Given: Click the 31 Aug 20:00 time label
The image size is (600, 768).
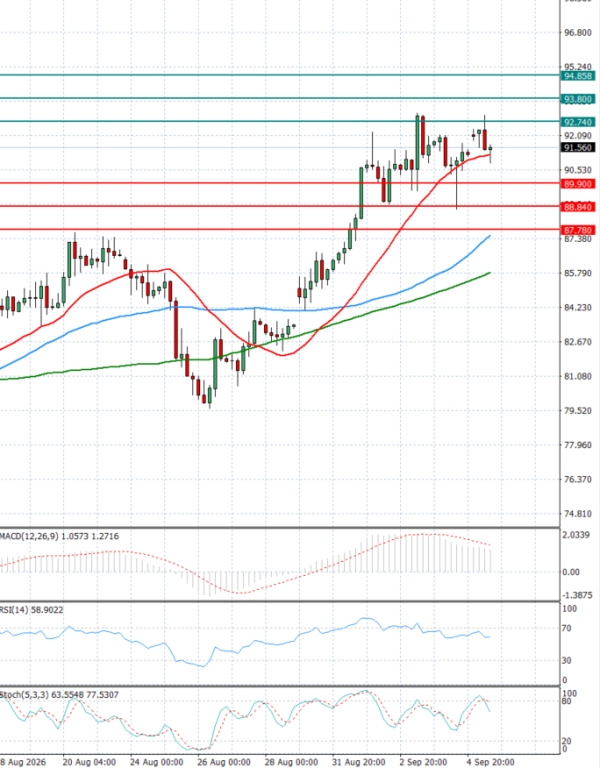Looking at the screenshot, I should (x=359, y=763).
